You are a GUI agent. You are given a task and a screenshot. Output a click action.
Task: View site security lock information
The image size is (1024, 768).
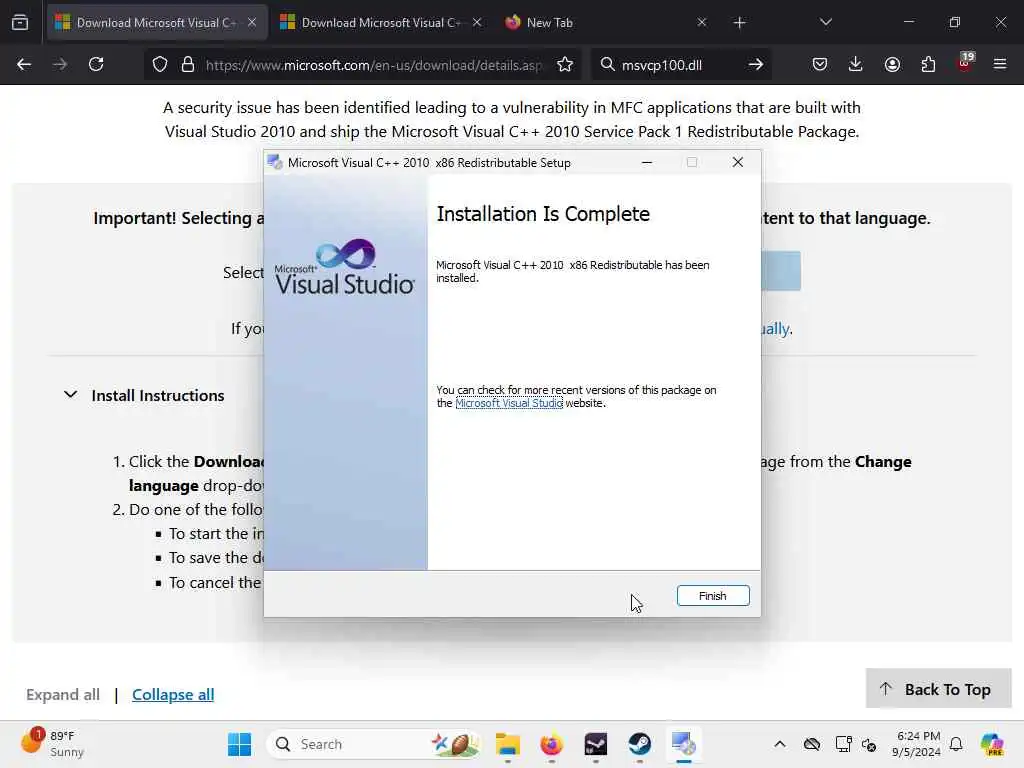188,65
